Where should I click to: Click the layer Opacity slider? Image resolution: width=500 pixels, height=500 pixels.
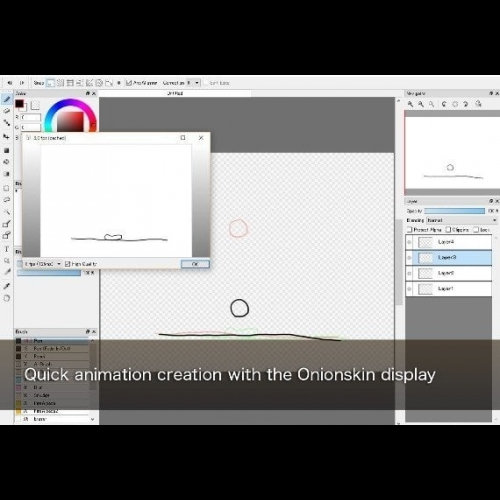coord(455,211)
